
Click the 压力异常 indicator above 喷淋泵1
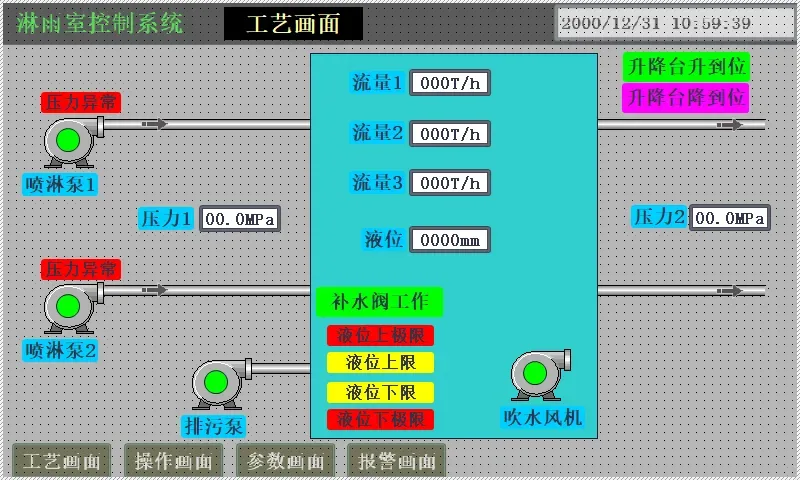click(x=81, y=103)
